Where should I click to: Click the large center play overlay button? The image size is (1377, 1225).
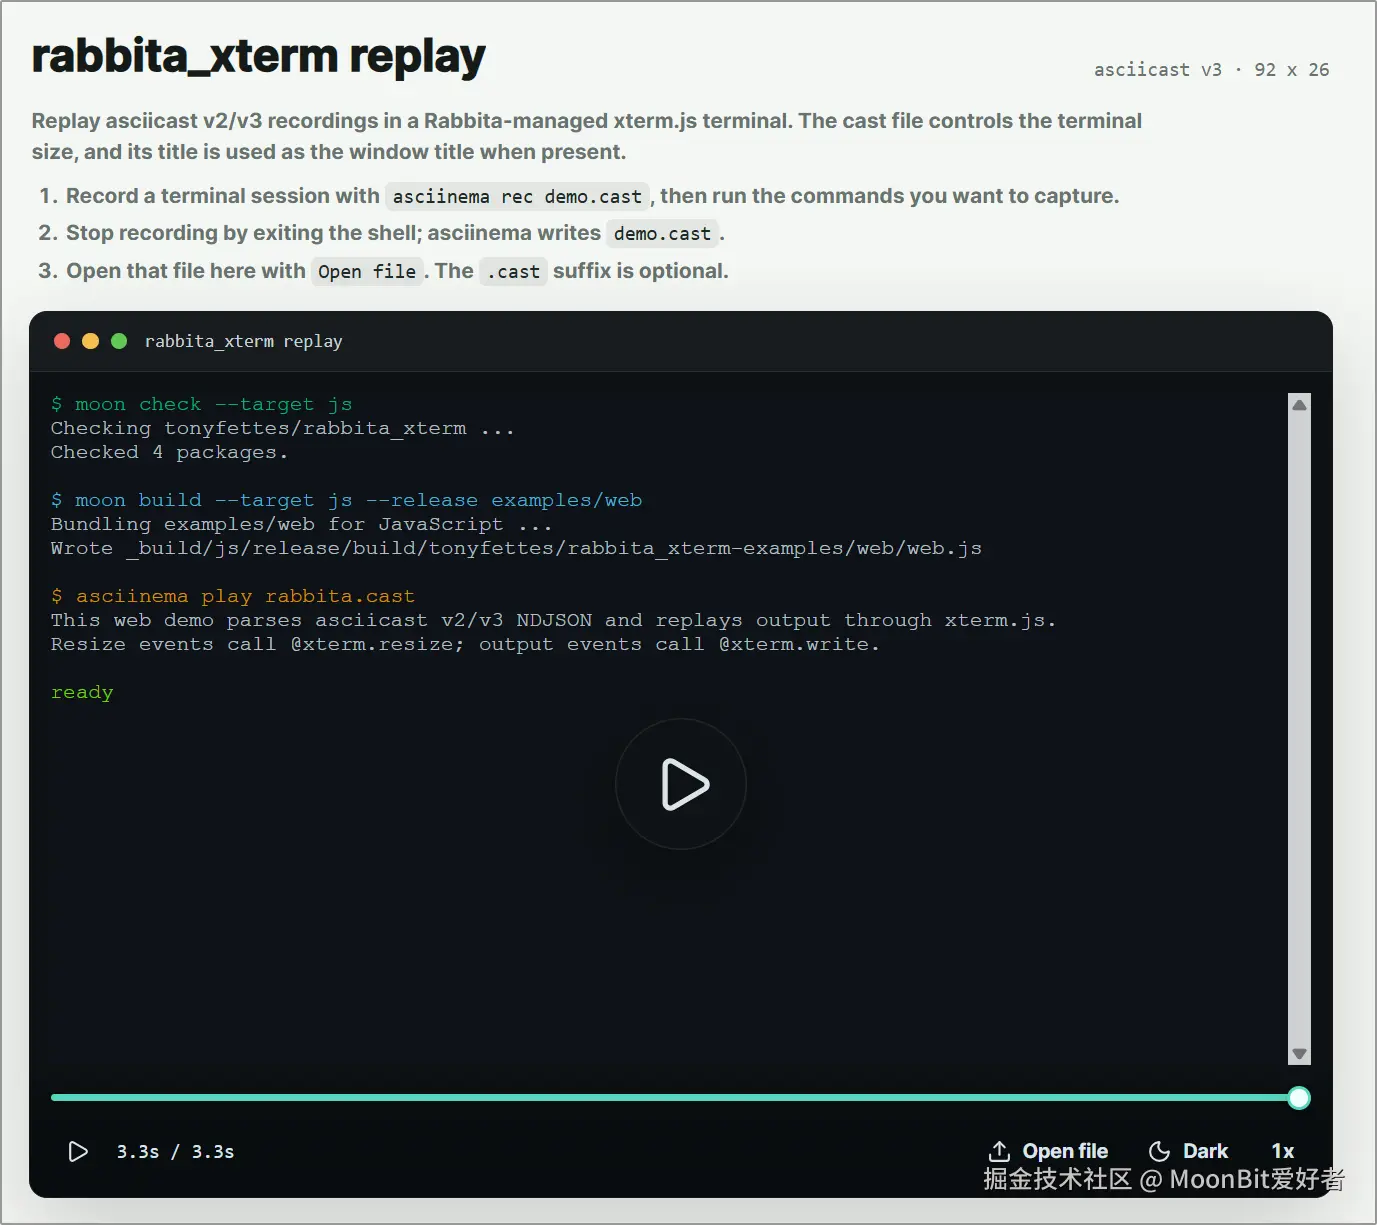point(681,784)
